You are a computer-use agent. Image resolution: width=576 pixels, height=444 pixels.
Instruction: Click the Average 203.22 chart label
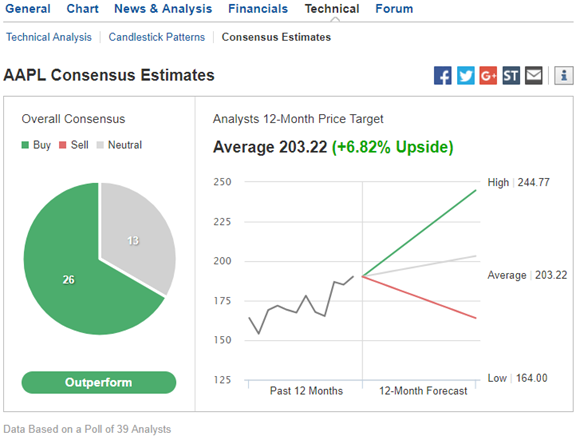pos(527,275)
